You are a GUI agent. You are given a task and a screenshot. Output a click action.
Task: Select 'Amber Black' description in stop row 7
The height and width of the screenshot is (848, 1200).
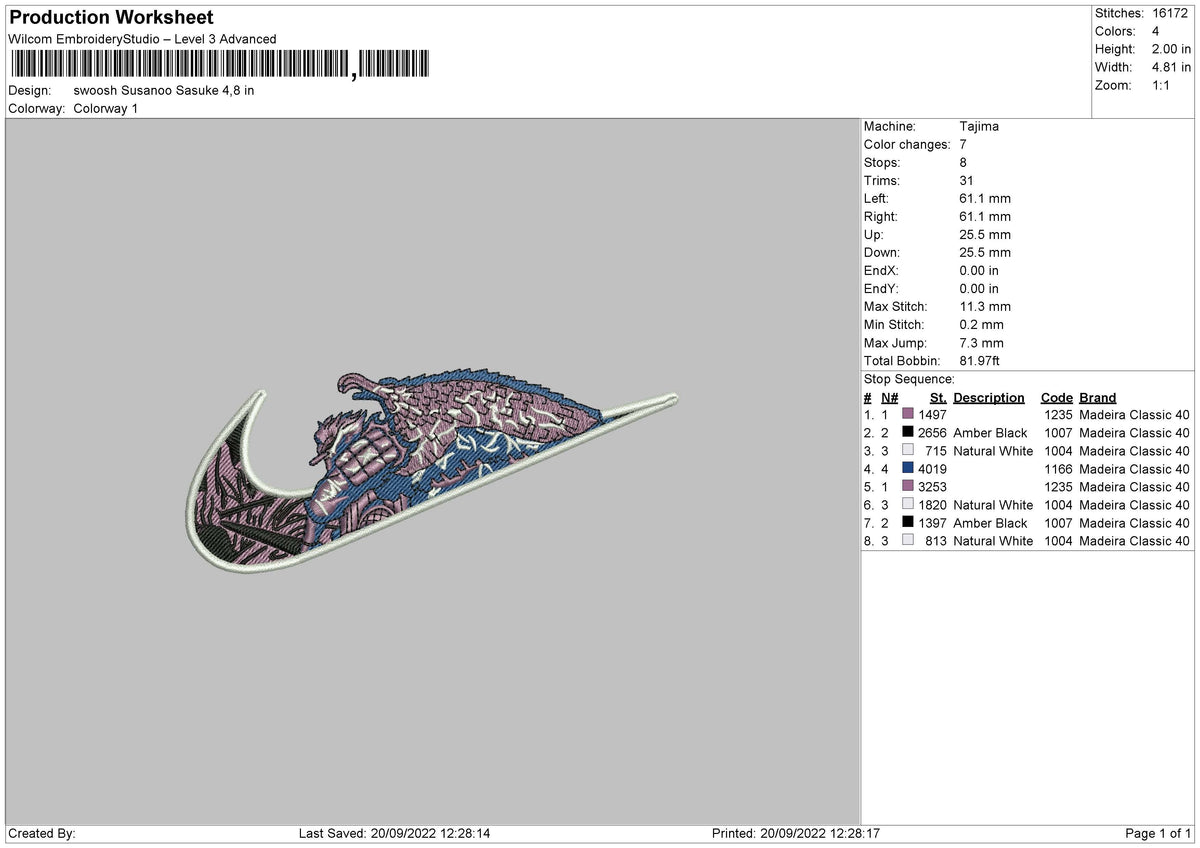tap(990, 523)
